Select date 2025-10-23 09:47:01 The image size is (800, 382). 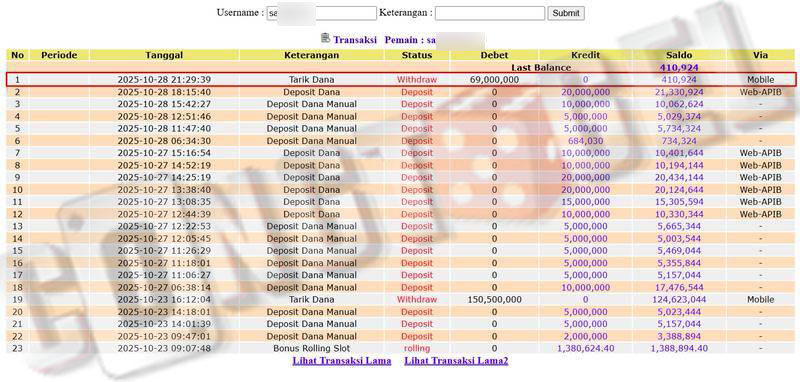tap(164, 336)
